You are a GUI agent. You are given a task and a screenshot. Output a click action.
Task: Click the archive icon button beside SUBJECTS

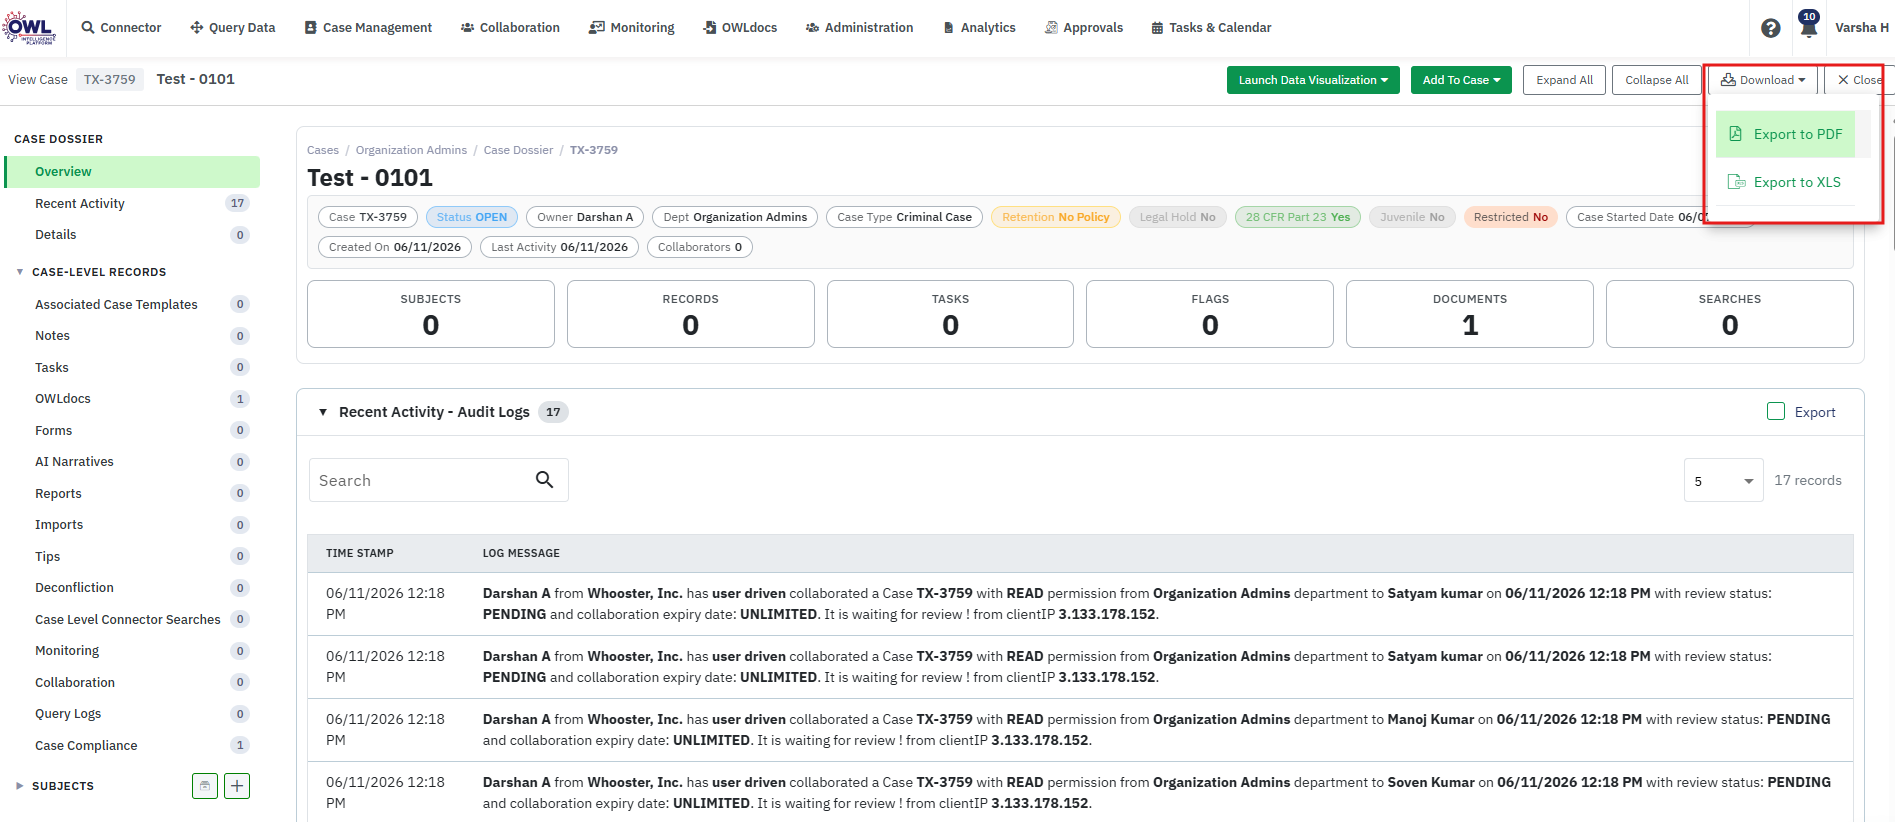[205, 786]
